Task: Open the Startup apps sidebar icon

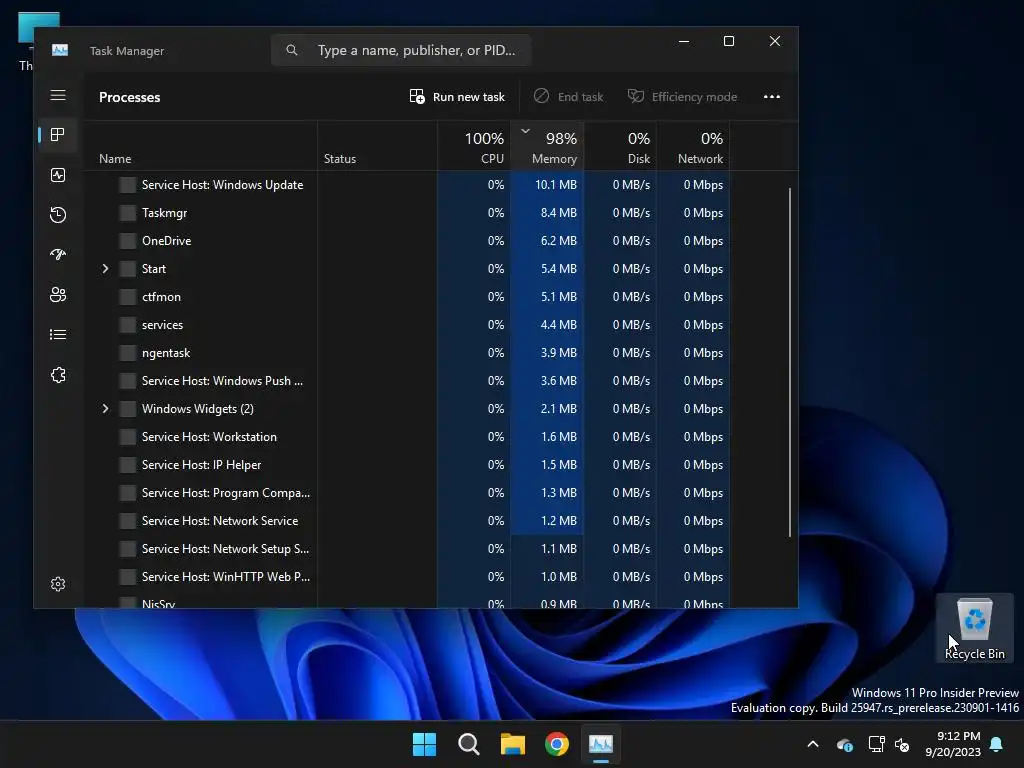Action: coord(57,255)
